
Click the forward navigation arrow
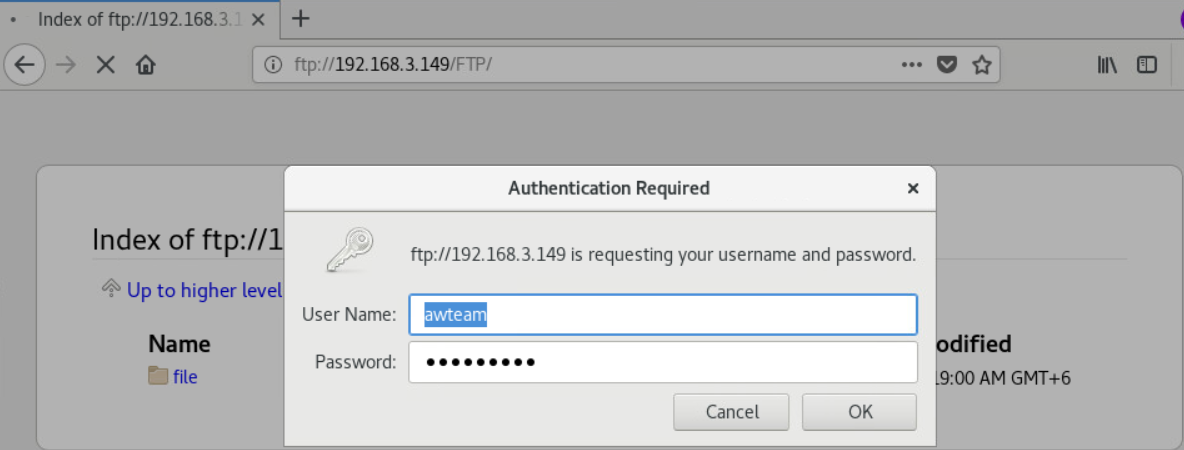click(66, 65)
